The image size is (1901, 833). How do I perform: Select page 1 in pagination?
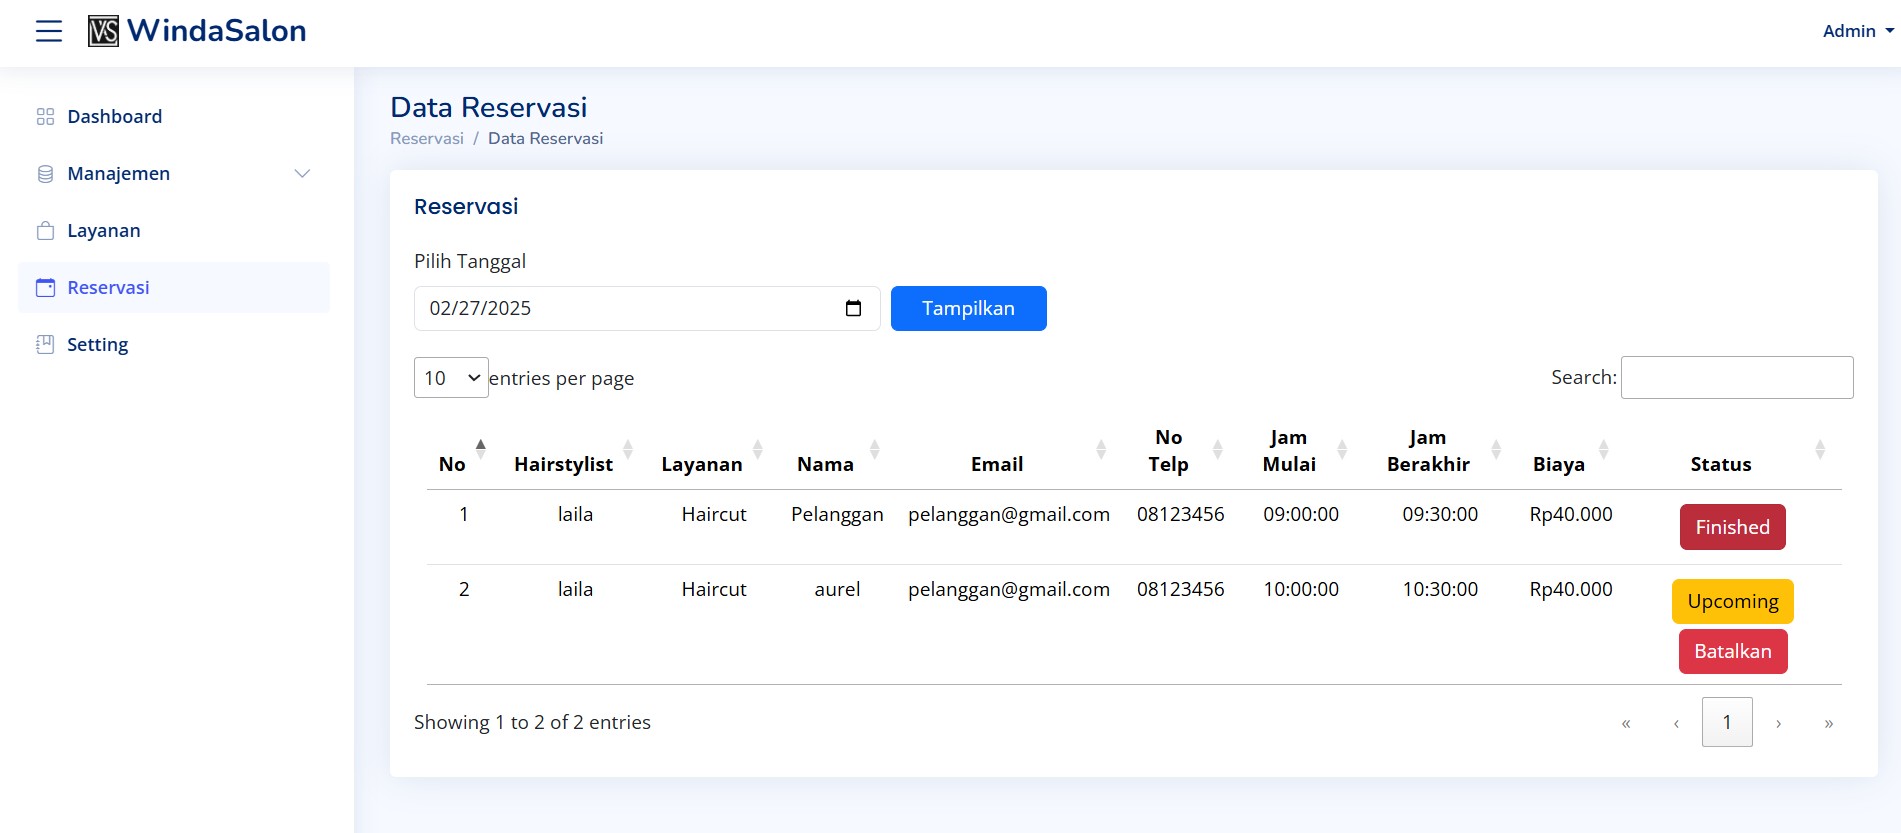tap(1727, 722)
